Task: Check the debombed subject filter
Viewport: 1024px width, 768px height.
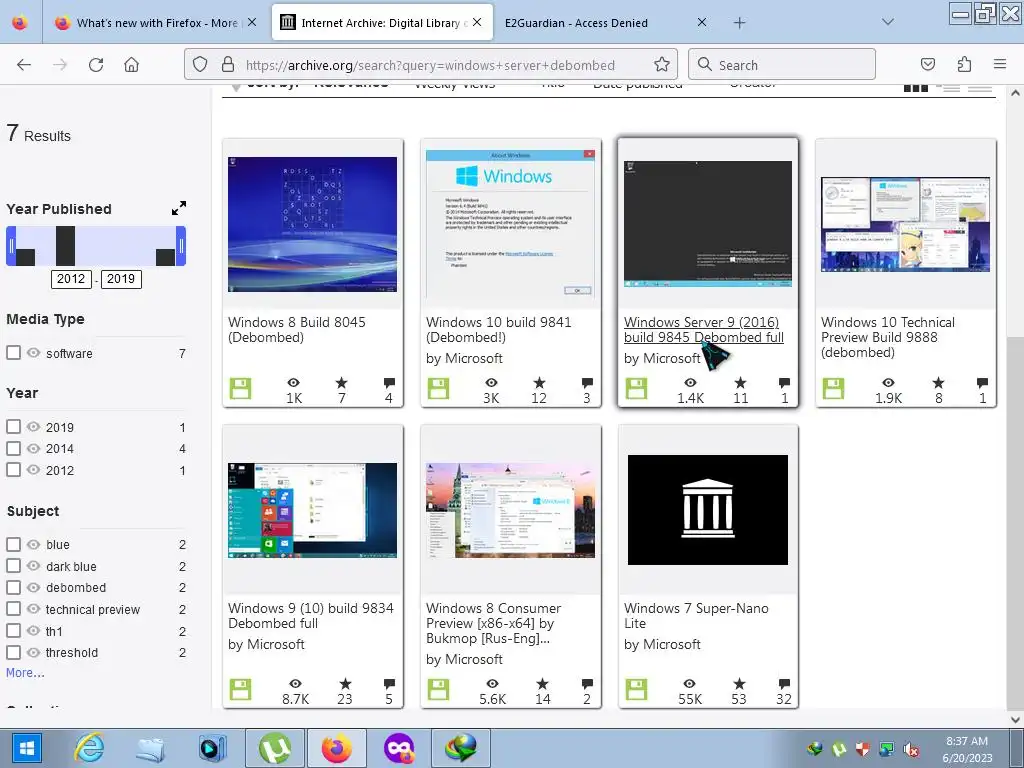Action: (13, 587)
